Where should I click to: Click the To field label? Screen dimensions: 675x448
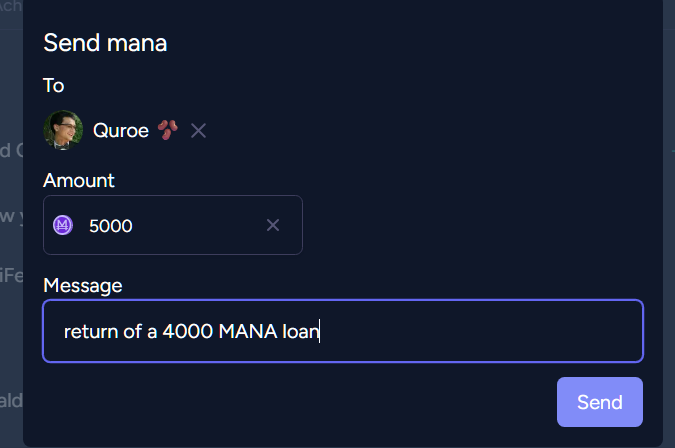(54, 85)
